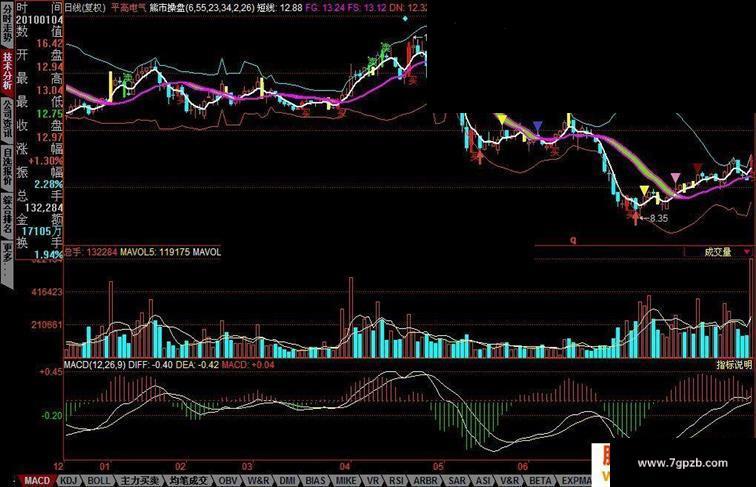Click the cyan diamond marker atop chart
Image resolution: width=756 pixels, height=487 pixels.
pos(405,19)
